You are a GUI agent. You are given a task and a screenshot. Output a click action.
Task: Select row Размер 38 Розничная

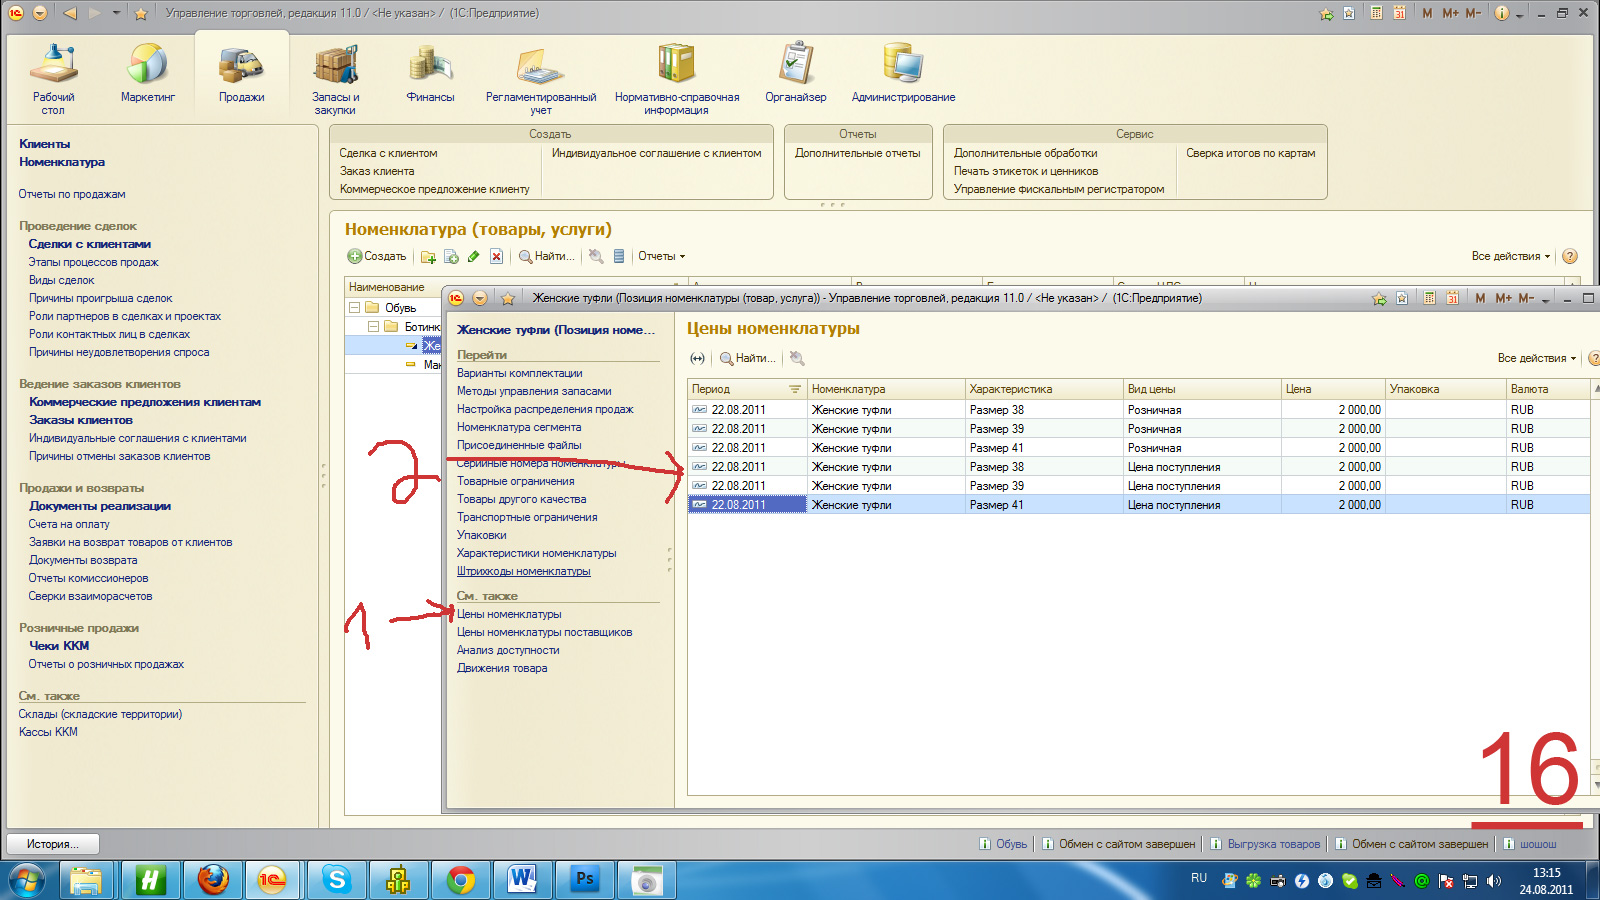tap(1139, 410)
